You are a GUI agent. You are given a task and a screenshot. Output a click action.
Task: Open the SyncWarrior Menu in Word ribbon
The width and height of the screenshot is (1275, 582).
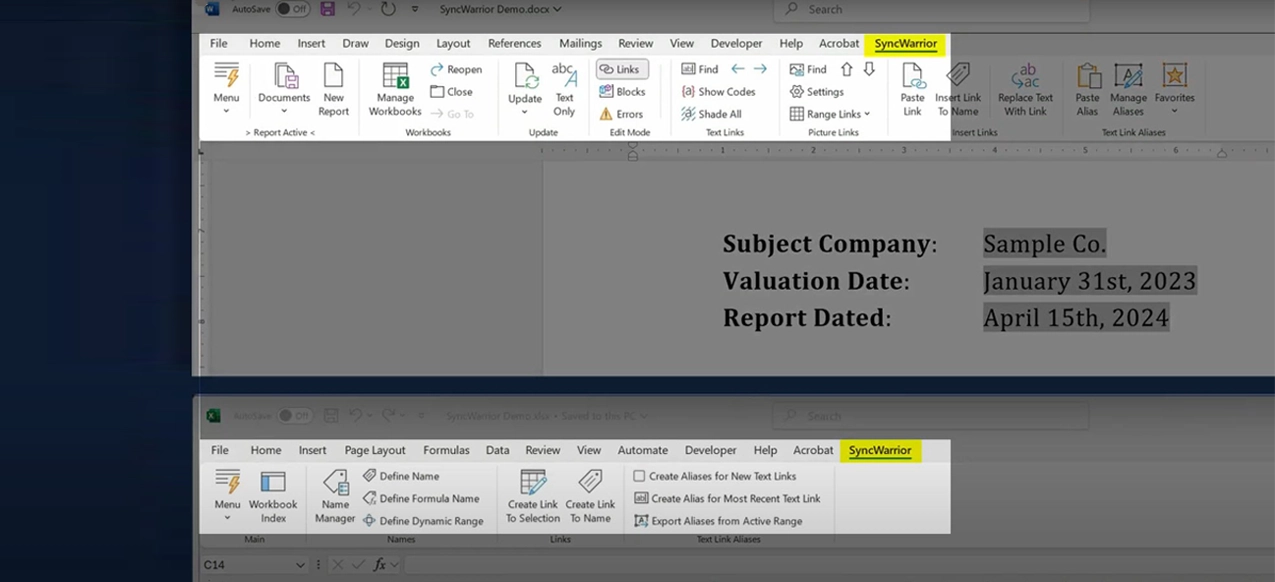(x=226, y=88)
